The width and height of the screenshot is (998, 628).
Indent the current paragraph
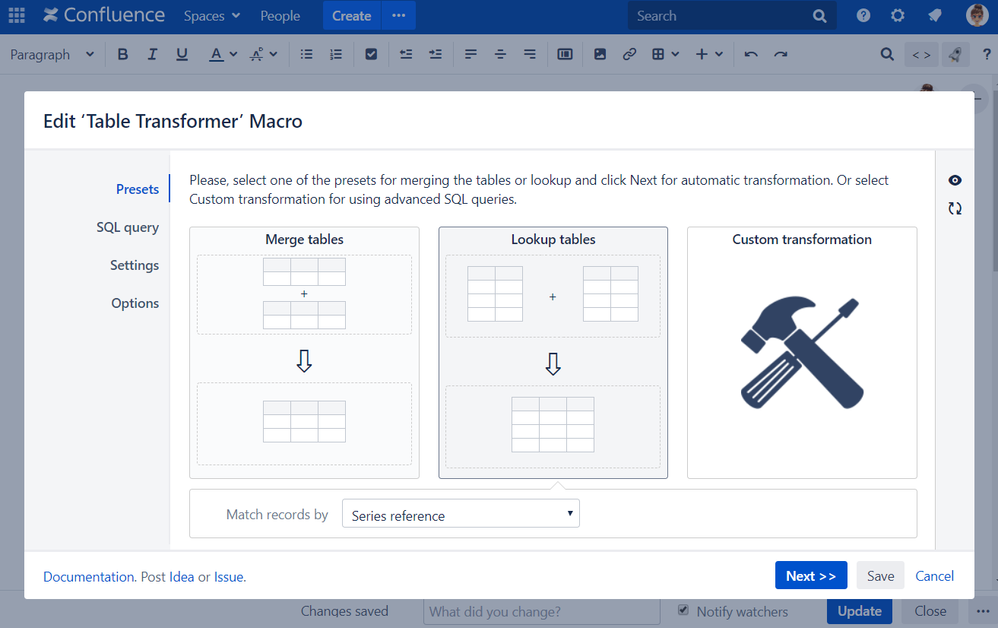[435, 54]
